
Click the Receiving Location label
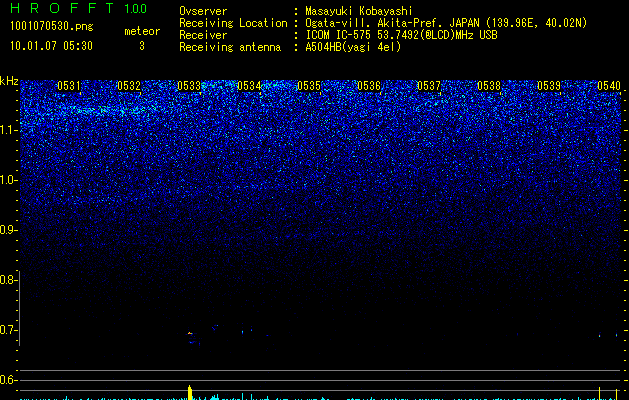click(x=233, y=23)
